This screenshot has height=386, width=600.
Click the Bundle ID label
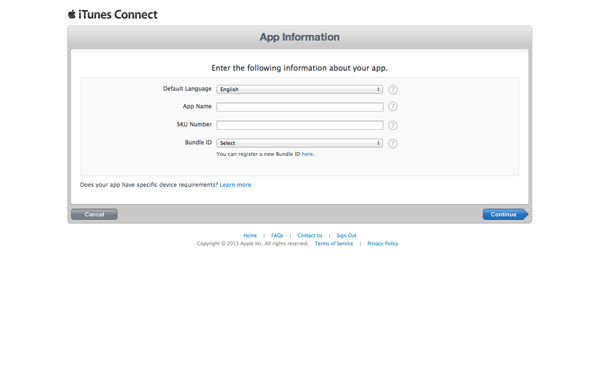pyautogui.click(x=198, y=143)
